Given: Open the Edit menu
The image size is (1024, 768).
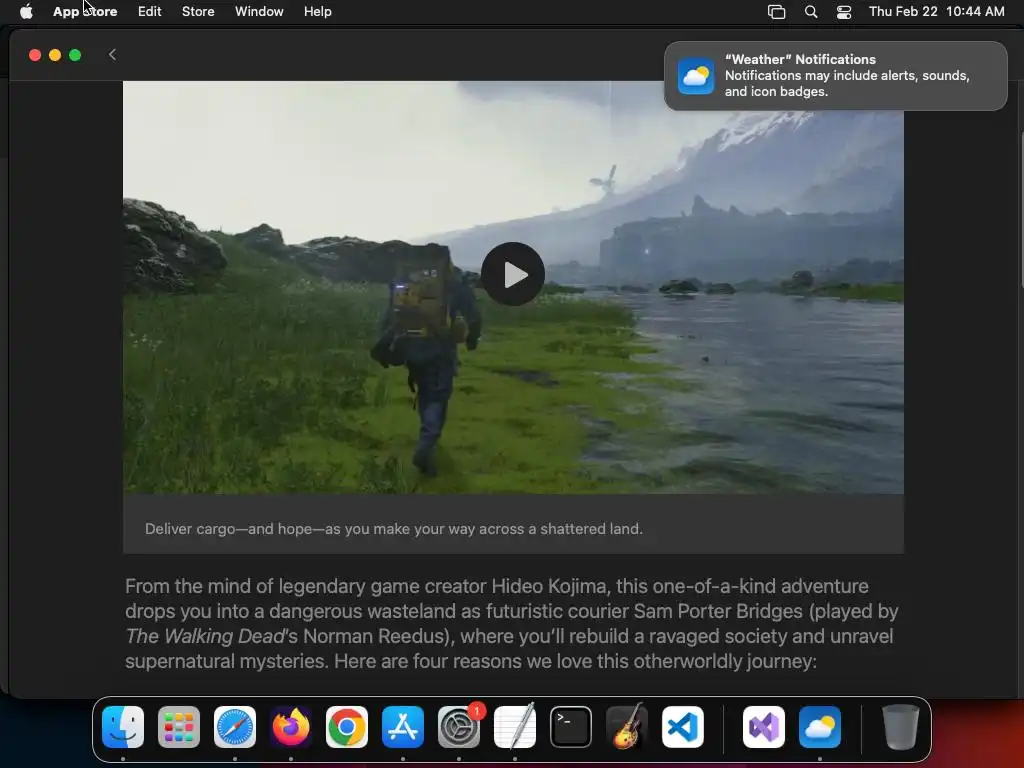Looking at the screenshot, I should pyautogui.click(x=150, y=12).
